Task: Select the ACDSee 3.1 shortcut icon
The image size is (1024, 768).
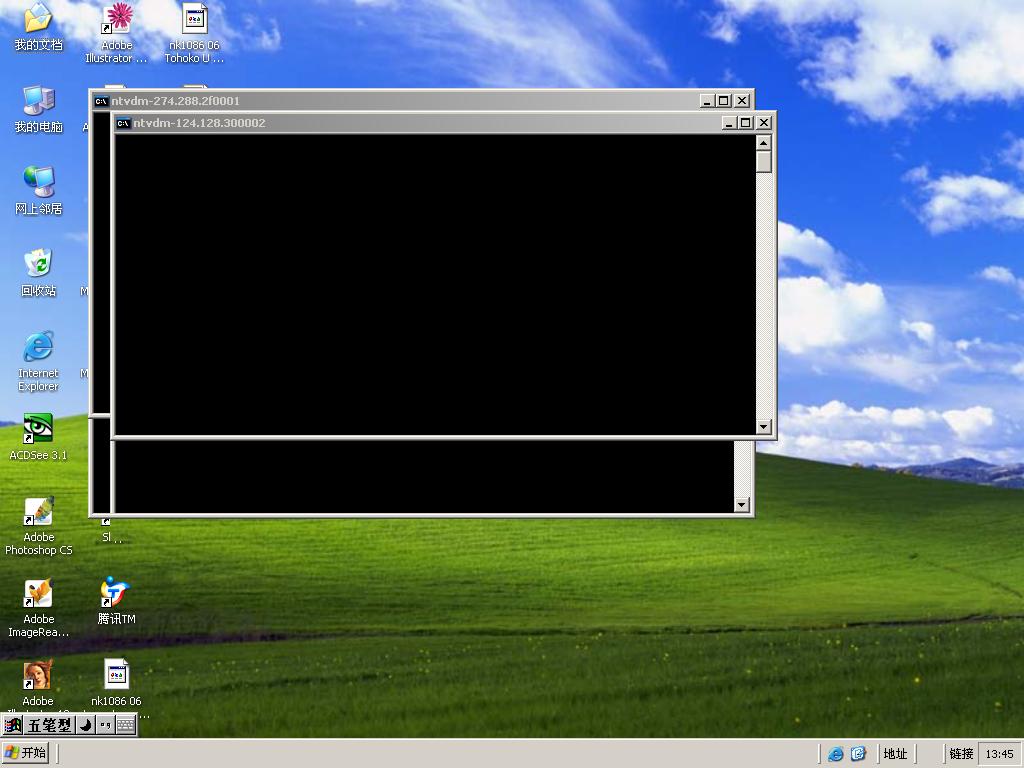Action: [39, 437]
